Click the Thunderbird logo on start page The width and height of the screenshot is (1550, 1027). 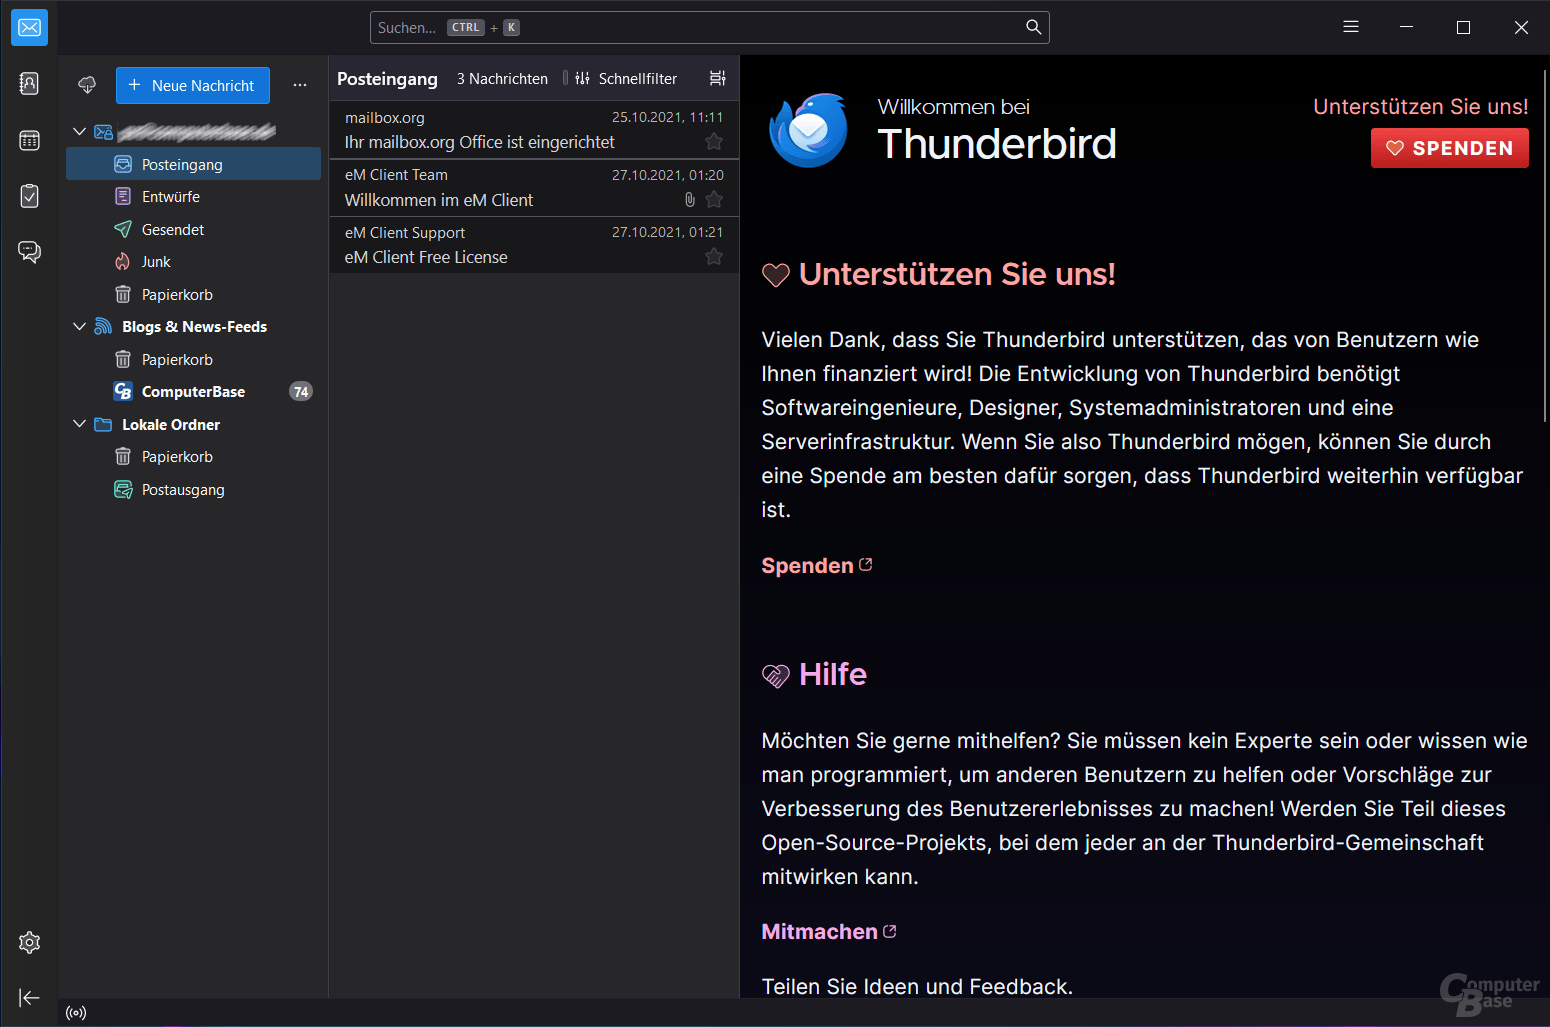pyautogui.click(x=809, y=130)
